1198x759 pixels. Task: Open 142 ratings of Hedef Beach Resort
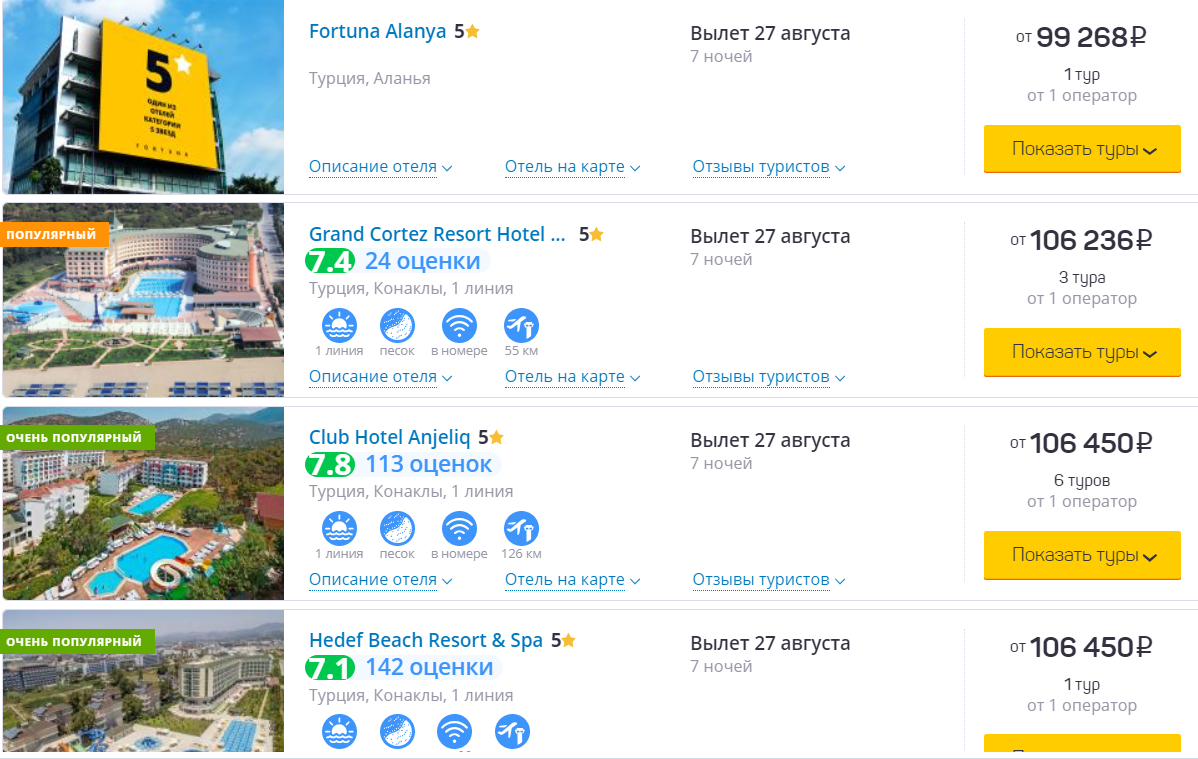coord(429,667)
